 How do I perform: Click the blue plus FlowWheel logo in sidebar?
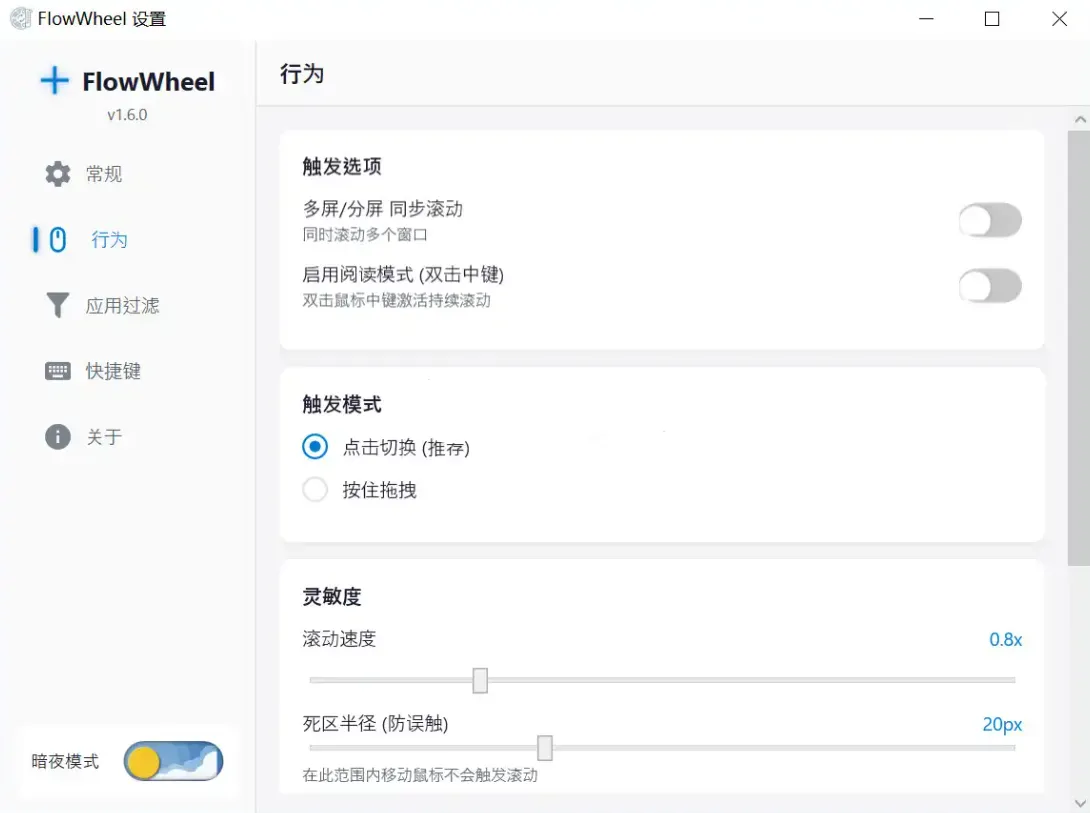coord(53,81)
